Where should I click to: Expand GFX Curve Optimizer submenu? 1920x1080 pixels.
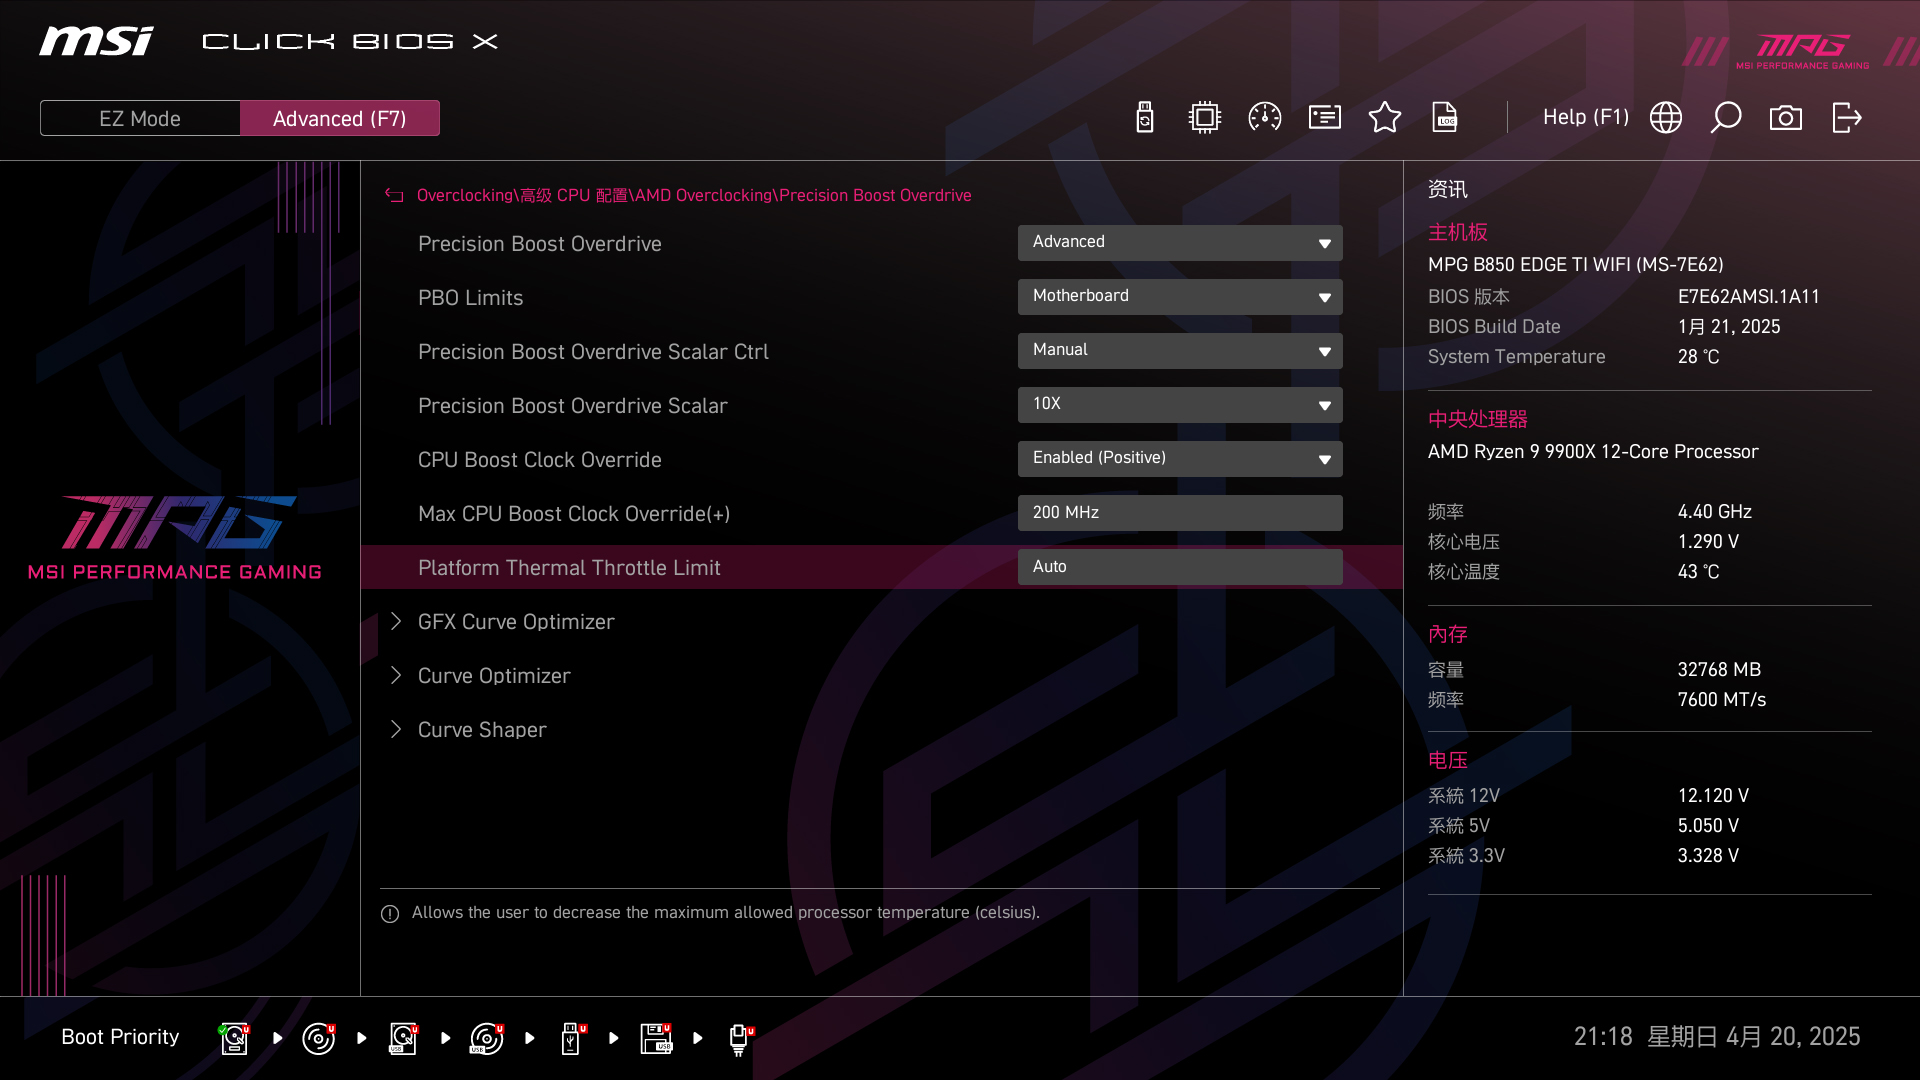pos(516,622)
